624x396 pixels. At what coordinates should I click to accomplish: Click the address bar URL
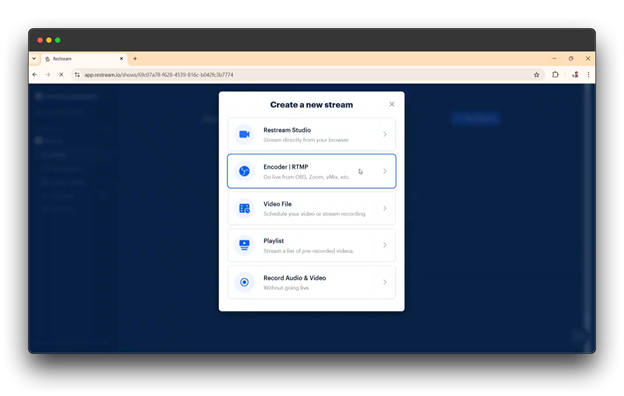159,74
